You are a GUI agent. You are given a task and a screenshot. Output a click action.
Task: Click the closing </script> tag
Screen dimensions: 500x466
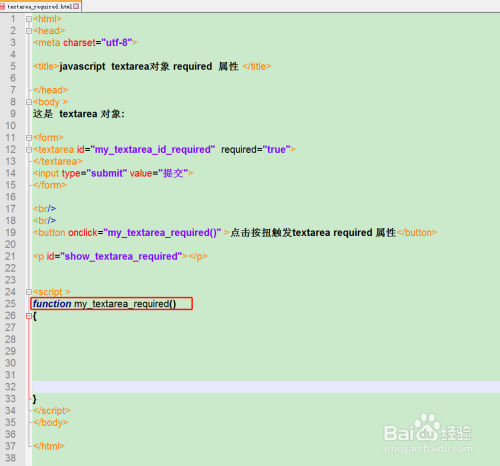click(52, 411)
